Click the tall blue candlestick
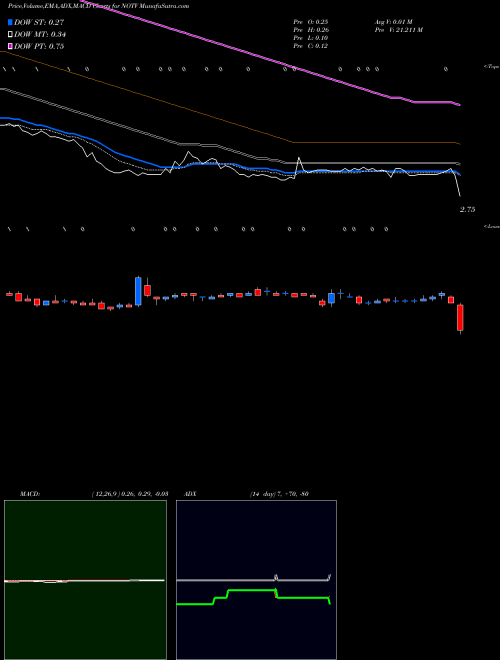This screenshot has width=500, height=660. tap(138, 291)
